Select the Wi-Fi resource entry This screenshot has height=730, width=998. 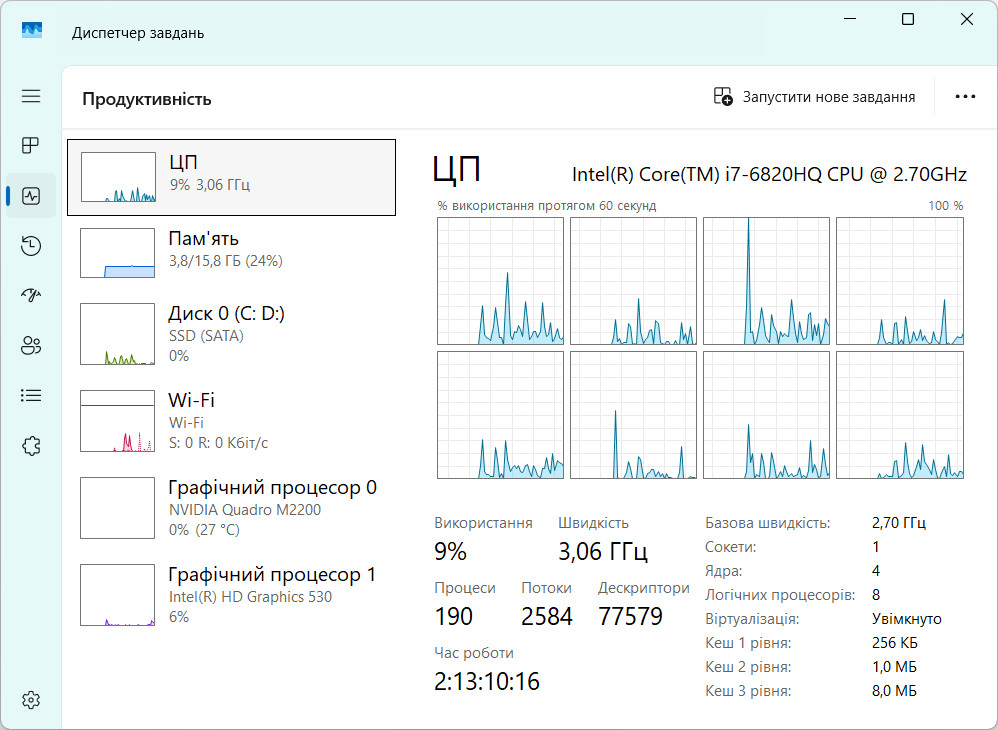pyautogui.click(x=232, y=421)
